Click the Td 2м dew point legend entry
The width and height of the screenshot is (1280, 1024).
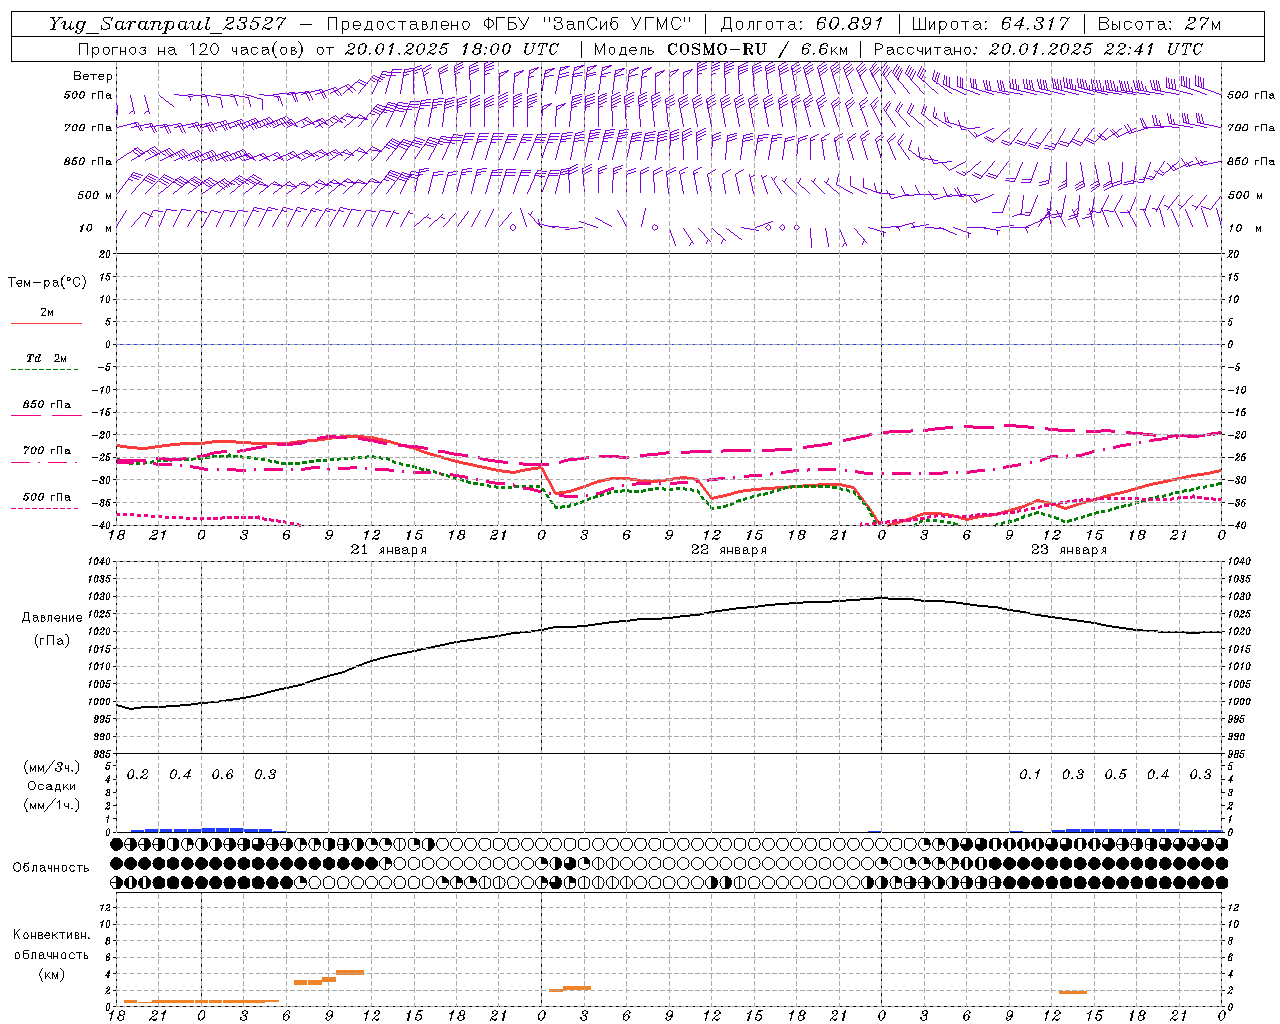(x=47, y=358)
